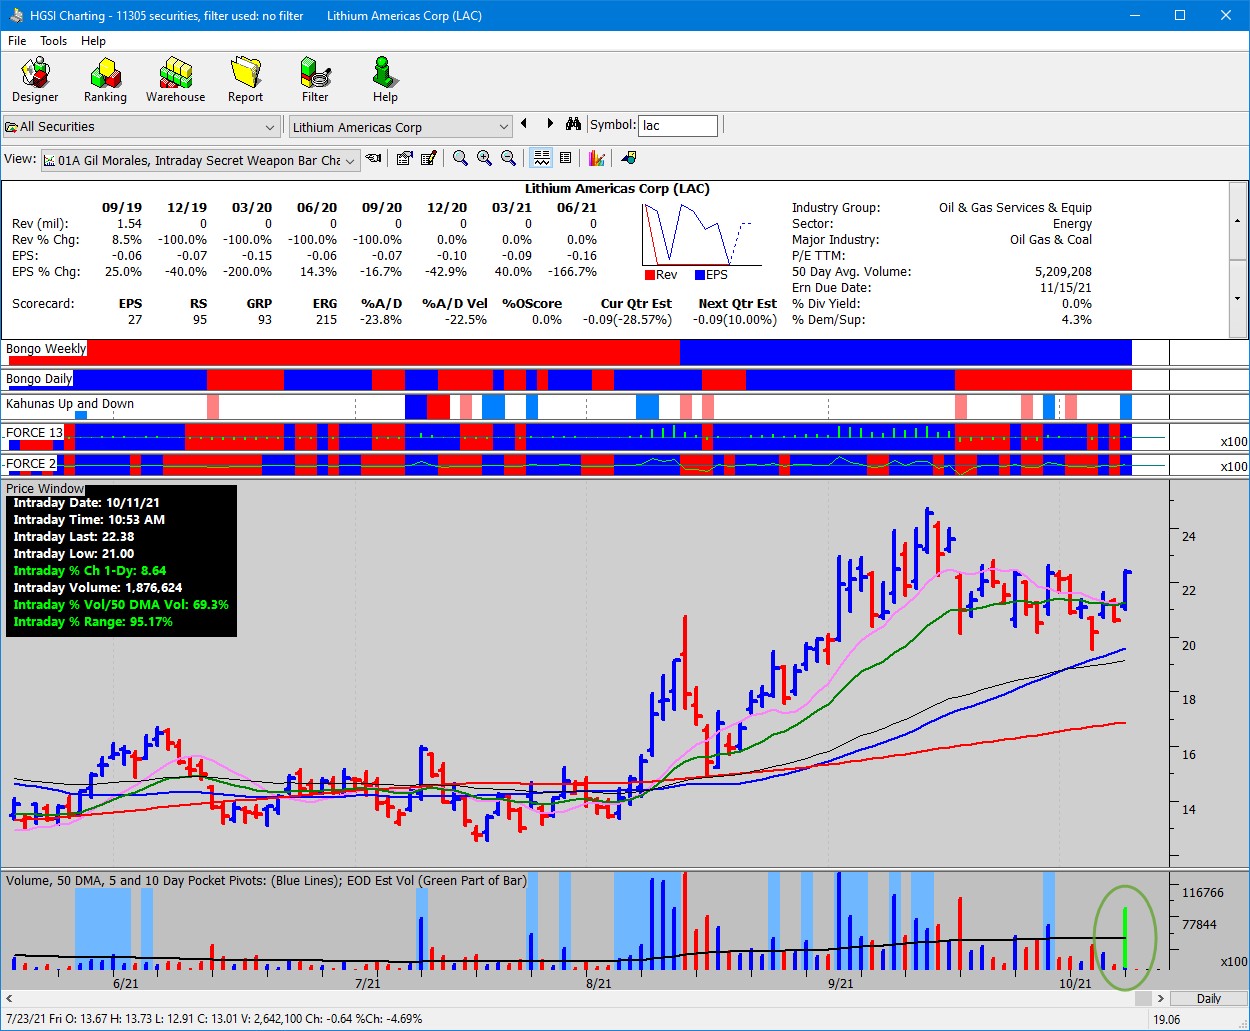Viewport: 1250px width, 1031px height.
Task: Click the status bar 7/23/21 quote text
Action: 214,1019
